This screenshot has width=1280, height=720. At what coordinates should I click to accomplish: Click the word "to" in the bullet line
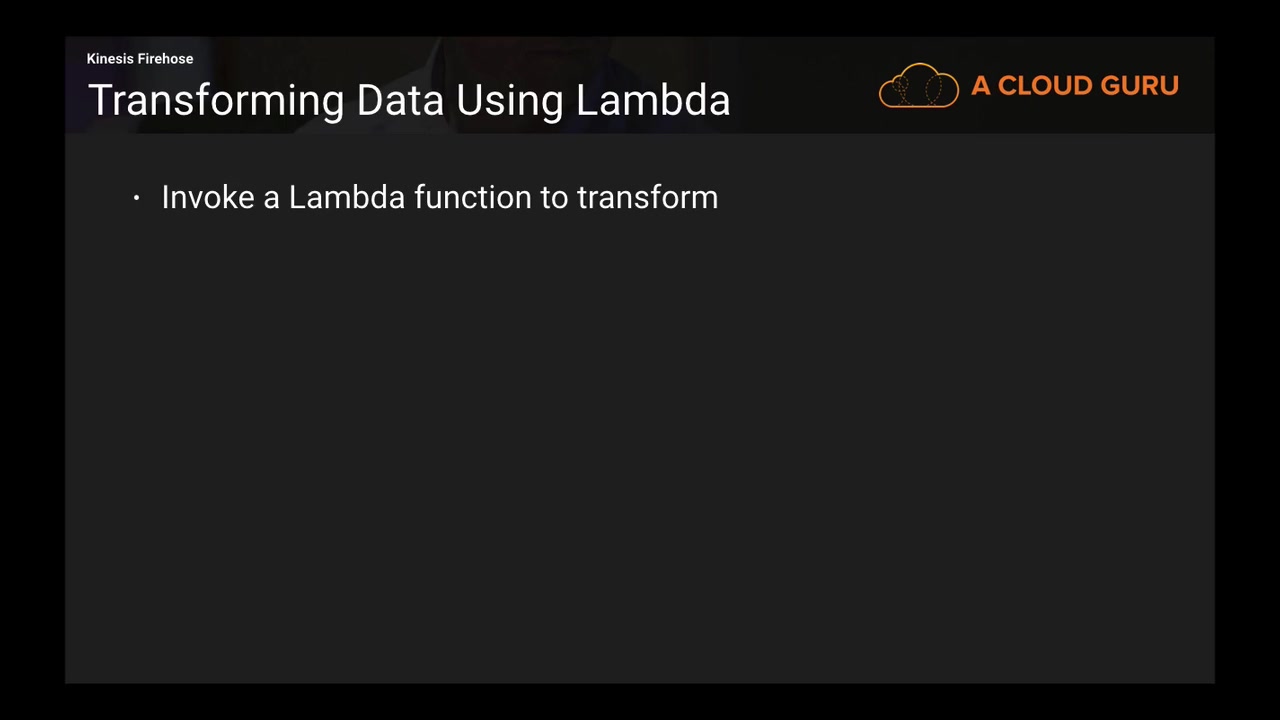[554, 197]
